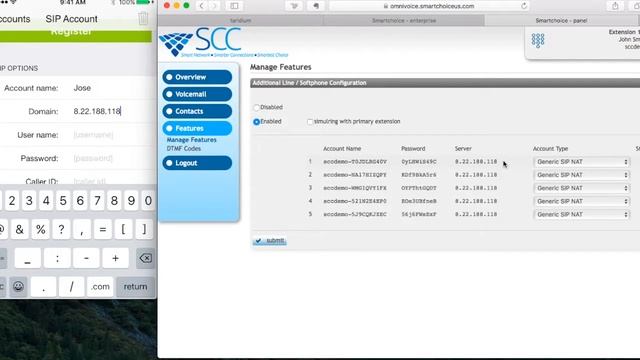Open the Features menu item

tap(197, 129)
